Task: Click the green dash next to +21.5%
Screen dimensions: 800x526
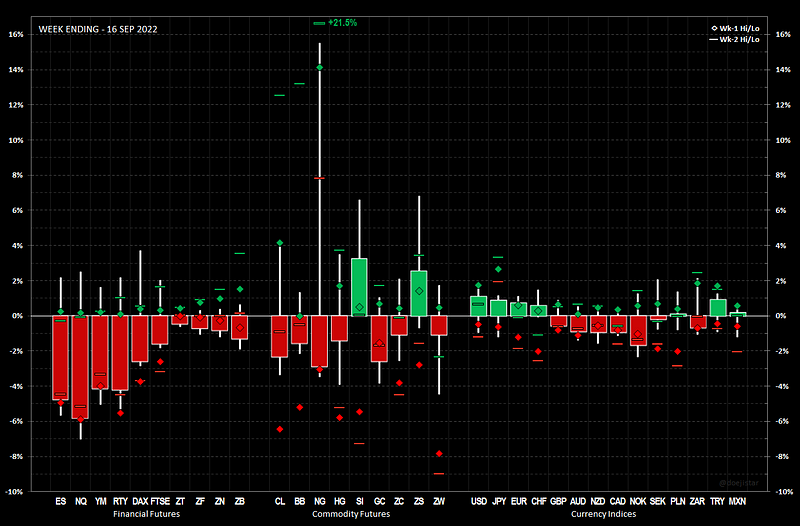Action: coord(319,22)
